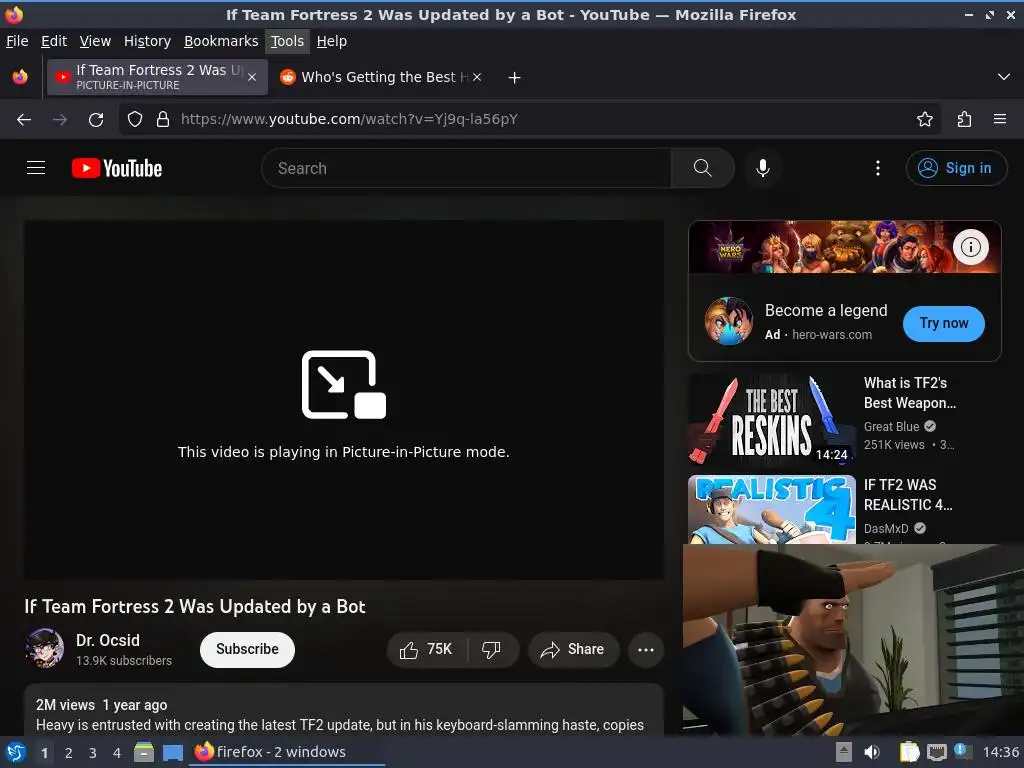Open the Firefox View icon in the tab strip
Screen dimensions: 1024x768
pyautogui.click(x=20, y=77)
